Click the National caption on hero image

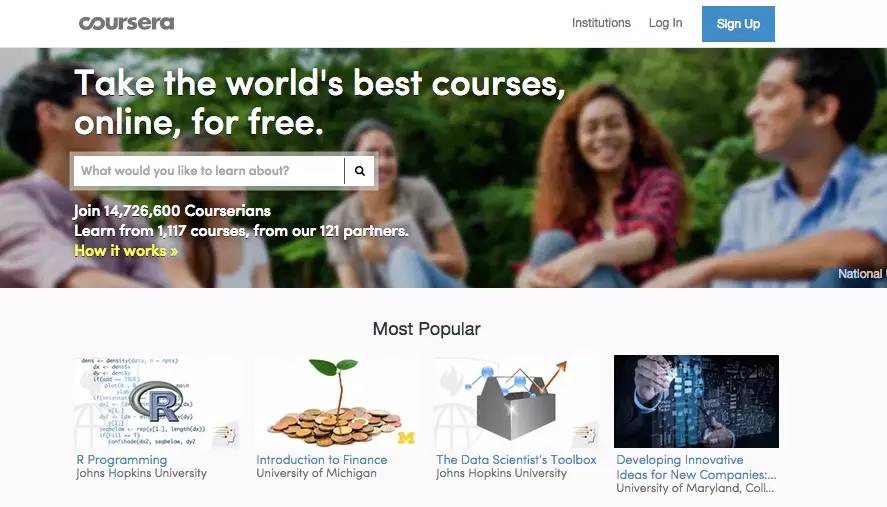862,274
